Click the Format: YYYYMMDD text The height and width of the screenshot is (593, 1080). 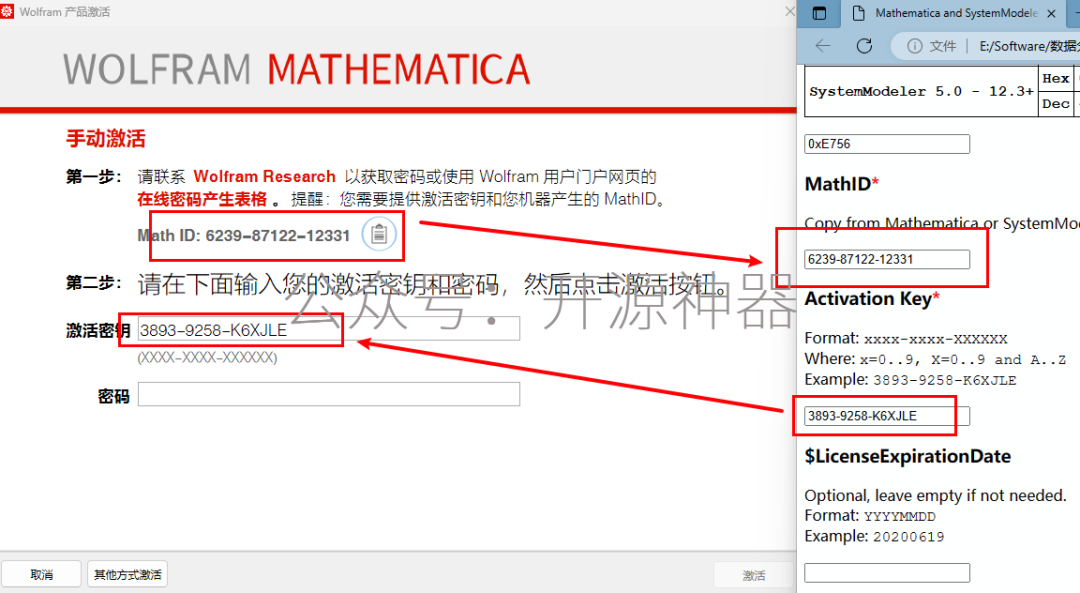coord(870,515)
